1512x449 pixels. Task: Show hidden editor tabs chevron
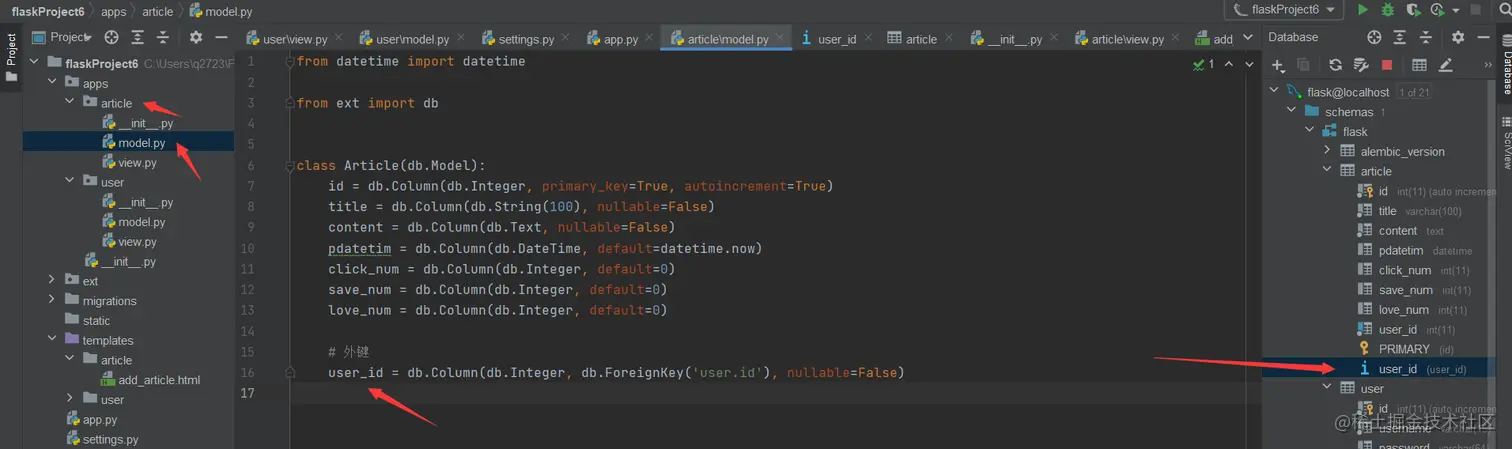1248,38
